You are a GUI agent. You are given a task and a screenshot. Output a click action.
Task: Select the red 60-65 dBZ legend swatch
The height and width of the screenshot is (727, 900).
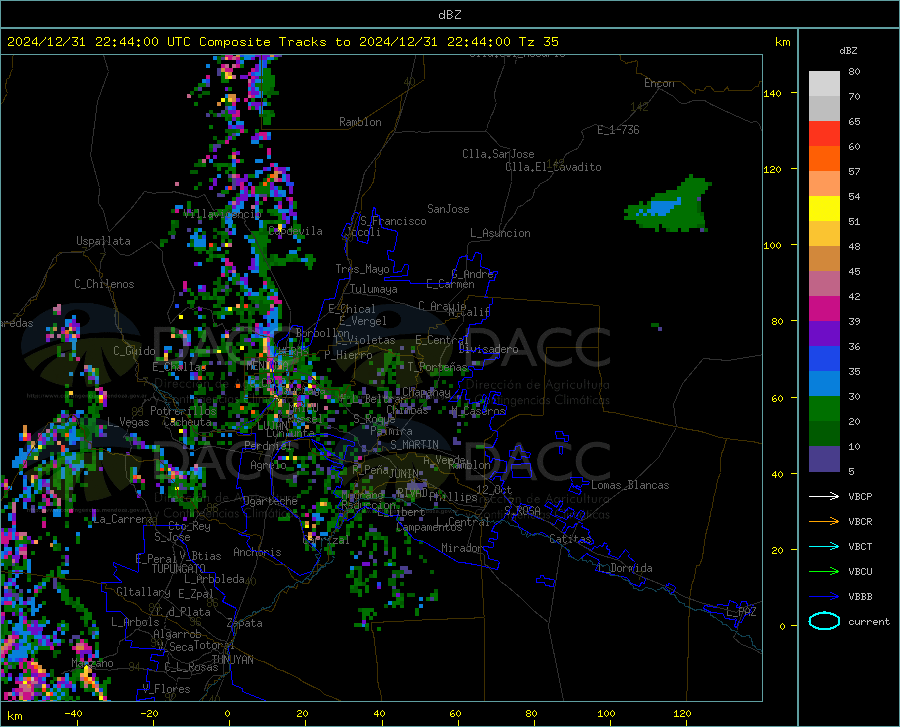824,134
